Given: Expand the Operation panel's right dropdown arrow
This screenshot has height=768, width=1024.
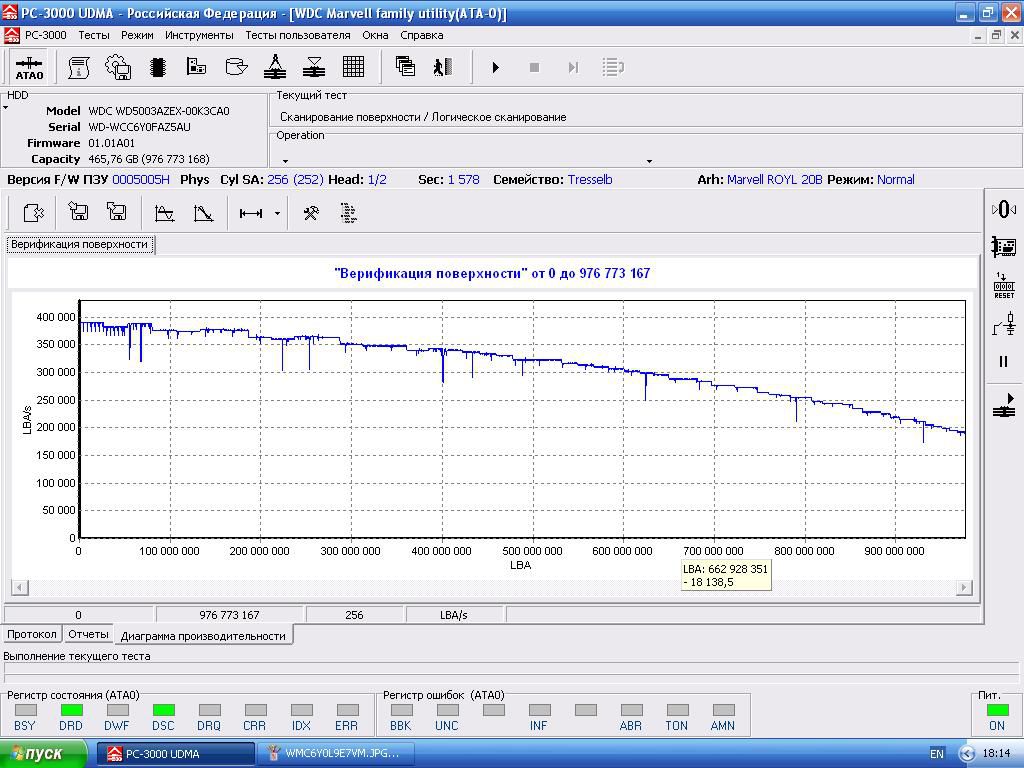Looking at the screenshot, I should (649, 161).
